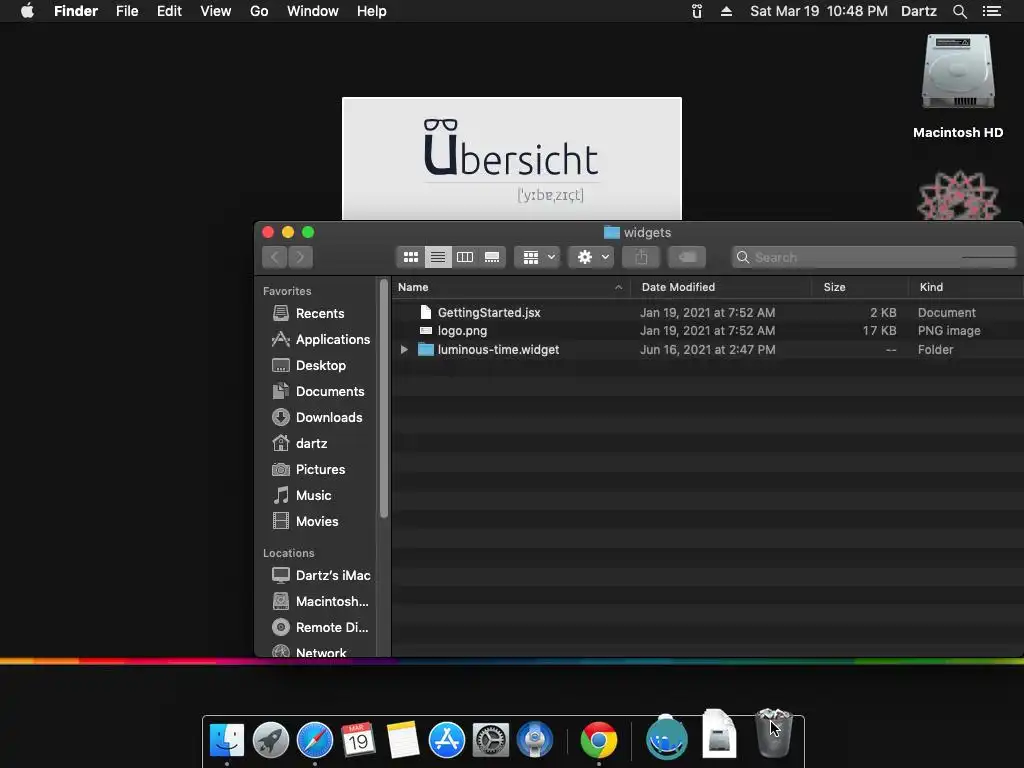The image size is (1024, 768).
Task: Click the date and time display
Action: click(819, 11)
